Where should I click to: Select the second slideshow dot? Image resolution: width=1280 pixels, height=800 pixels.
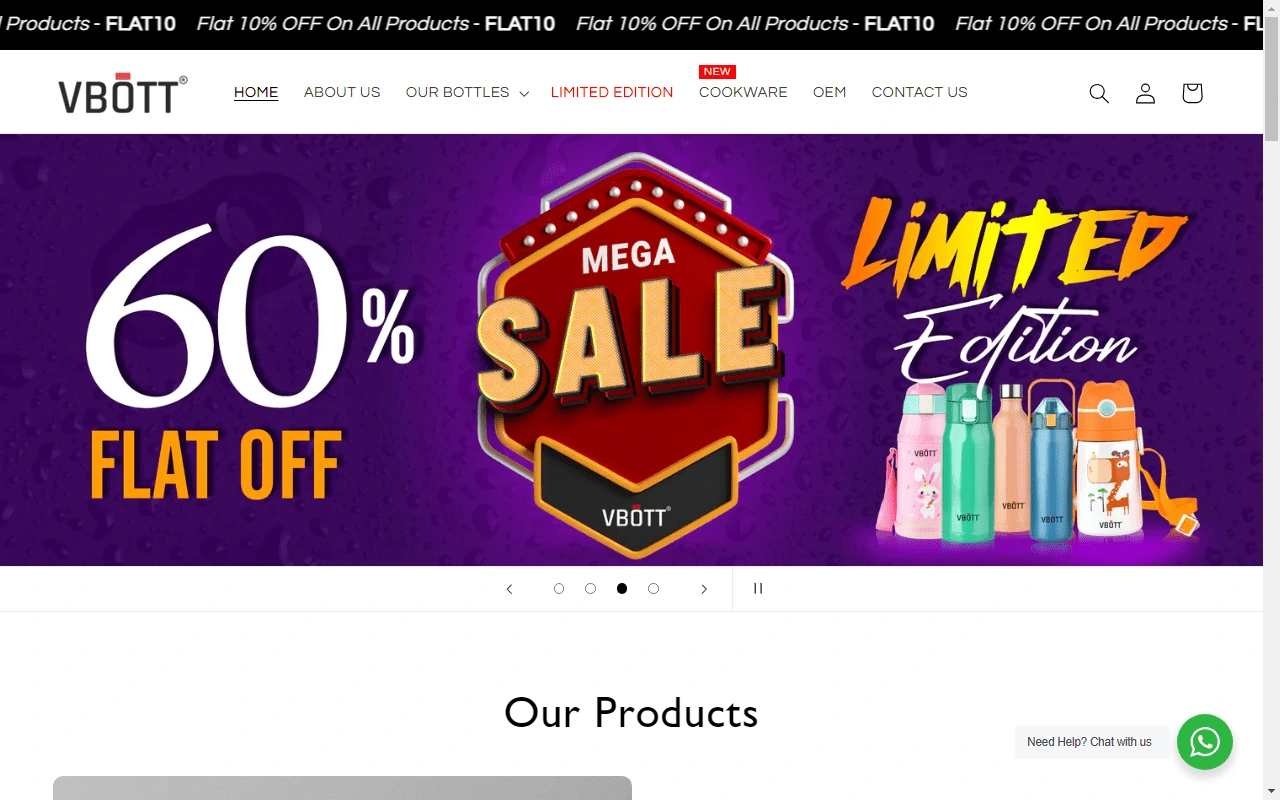590,589
